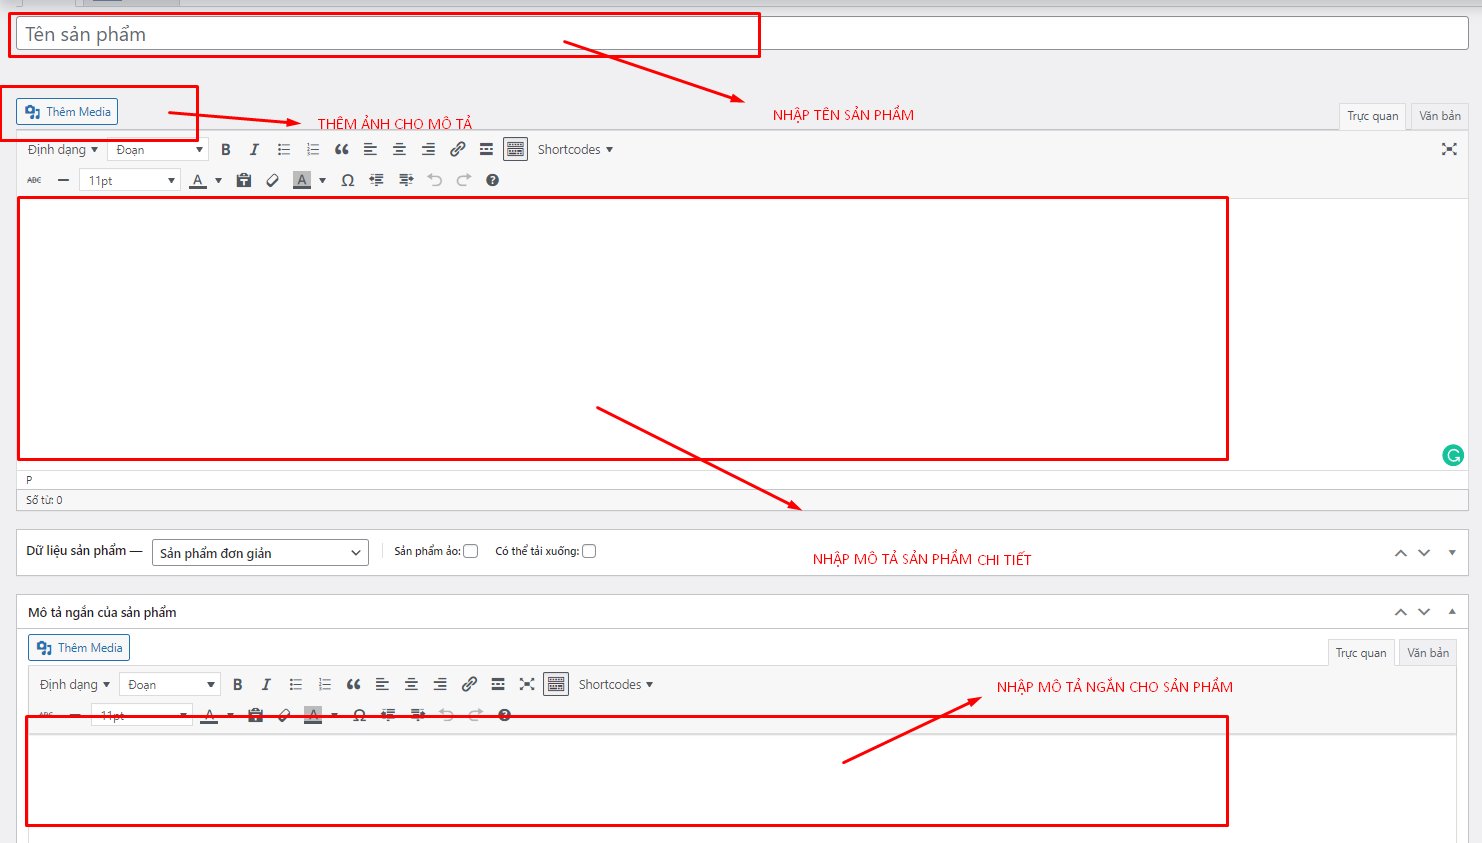Image resolution: width=1482 pixels, height=843 pixels.
Task: Switch main editor to the "Văn bản" tab
Action: tap(1439, 116)
